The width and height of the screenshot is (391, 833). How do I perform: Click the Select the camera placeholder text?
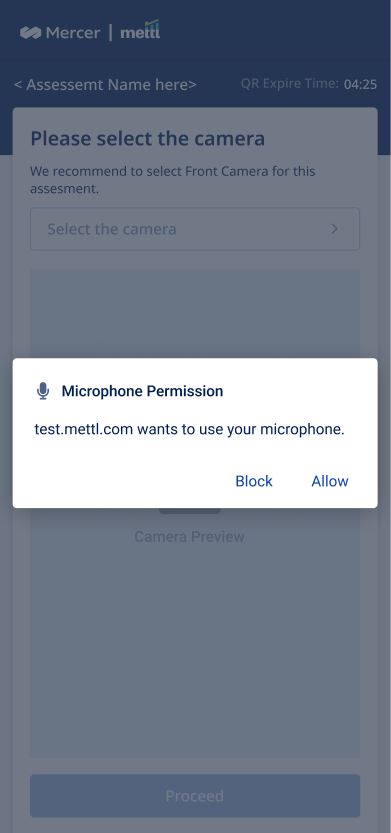coord(112,229)
